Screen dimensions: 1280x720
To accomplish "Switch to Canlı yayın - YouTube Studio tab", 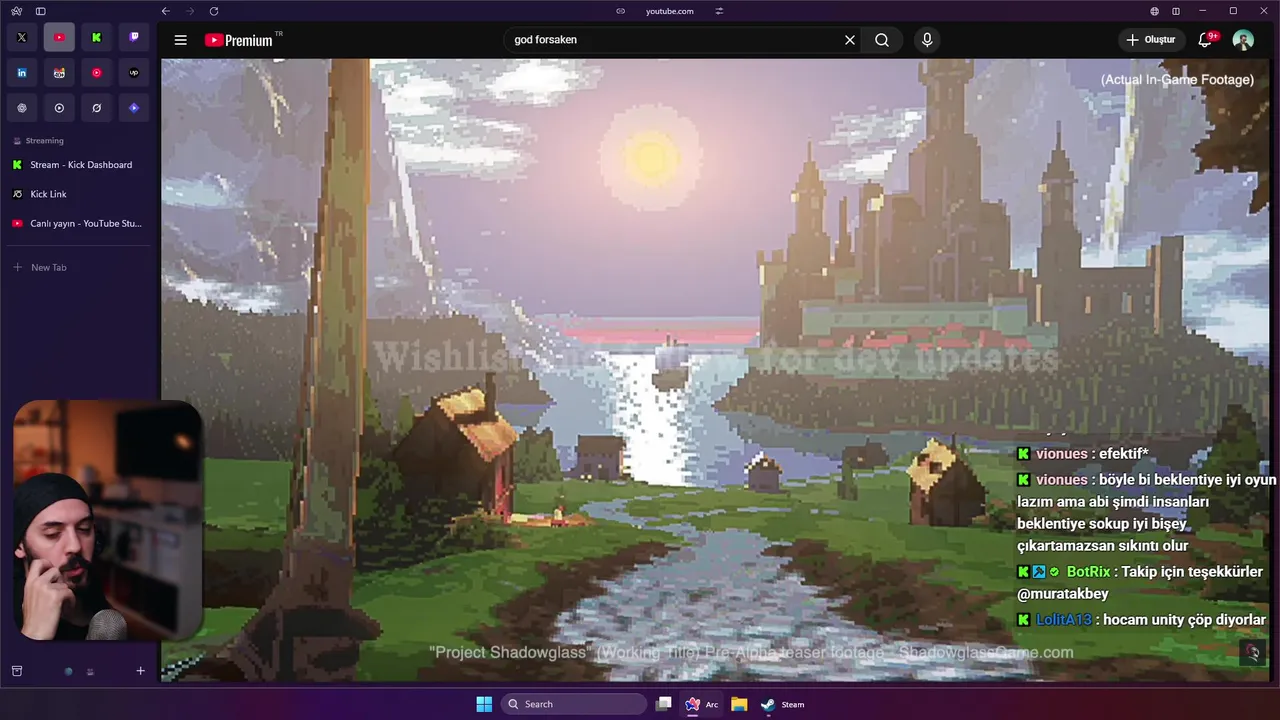I will tap(78, 224).
